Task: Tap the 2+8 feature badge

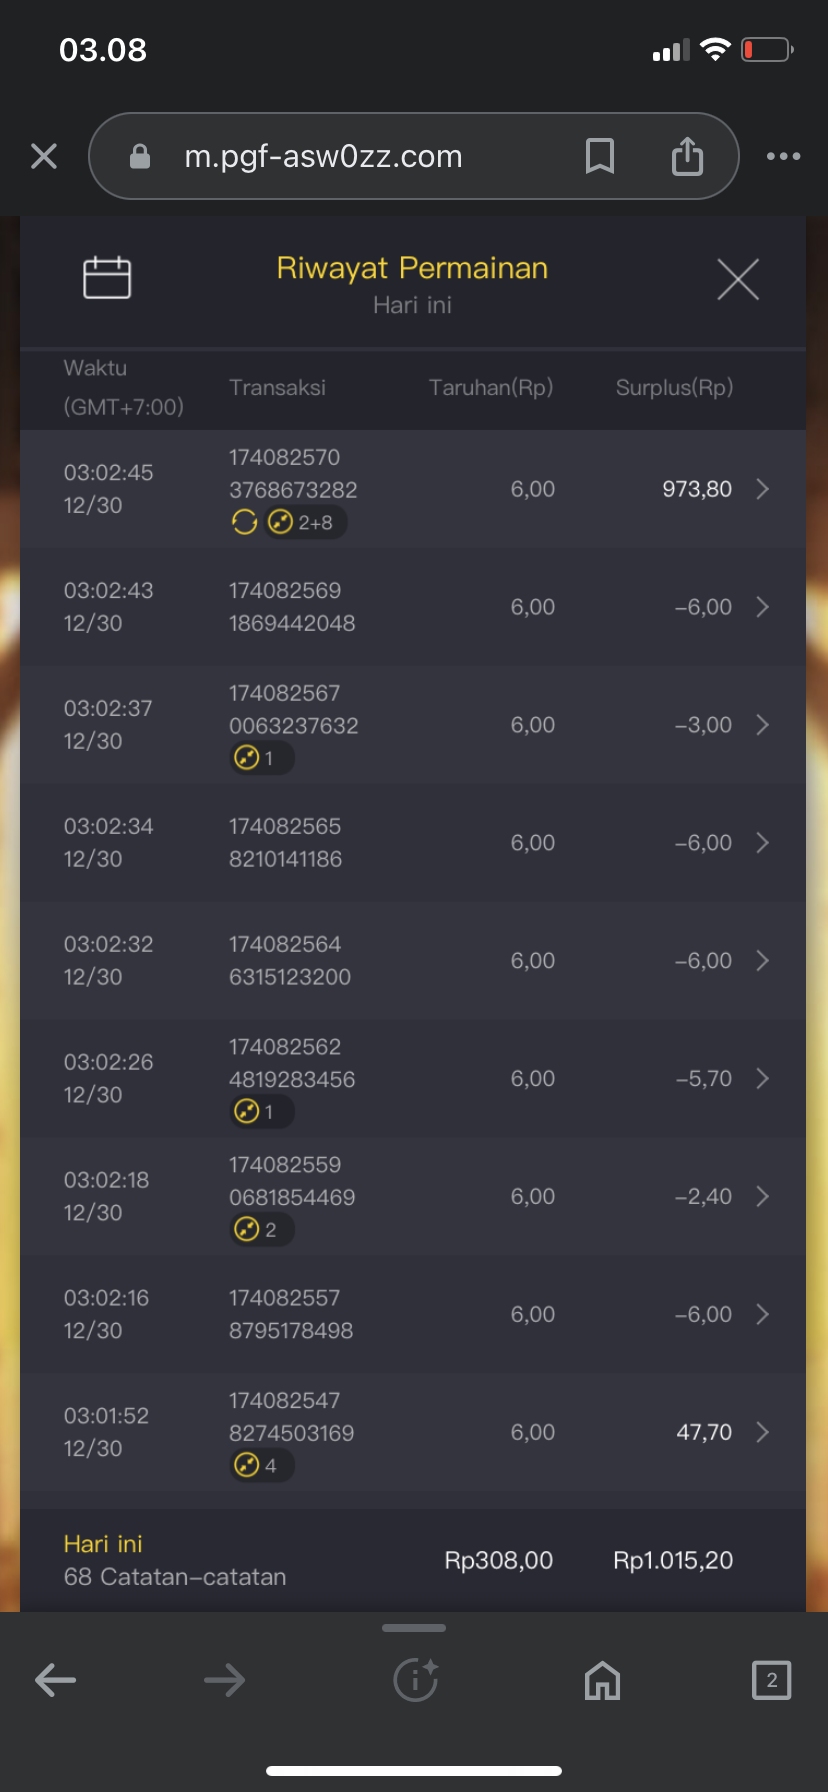Action: point(305,522)
